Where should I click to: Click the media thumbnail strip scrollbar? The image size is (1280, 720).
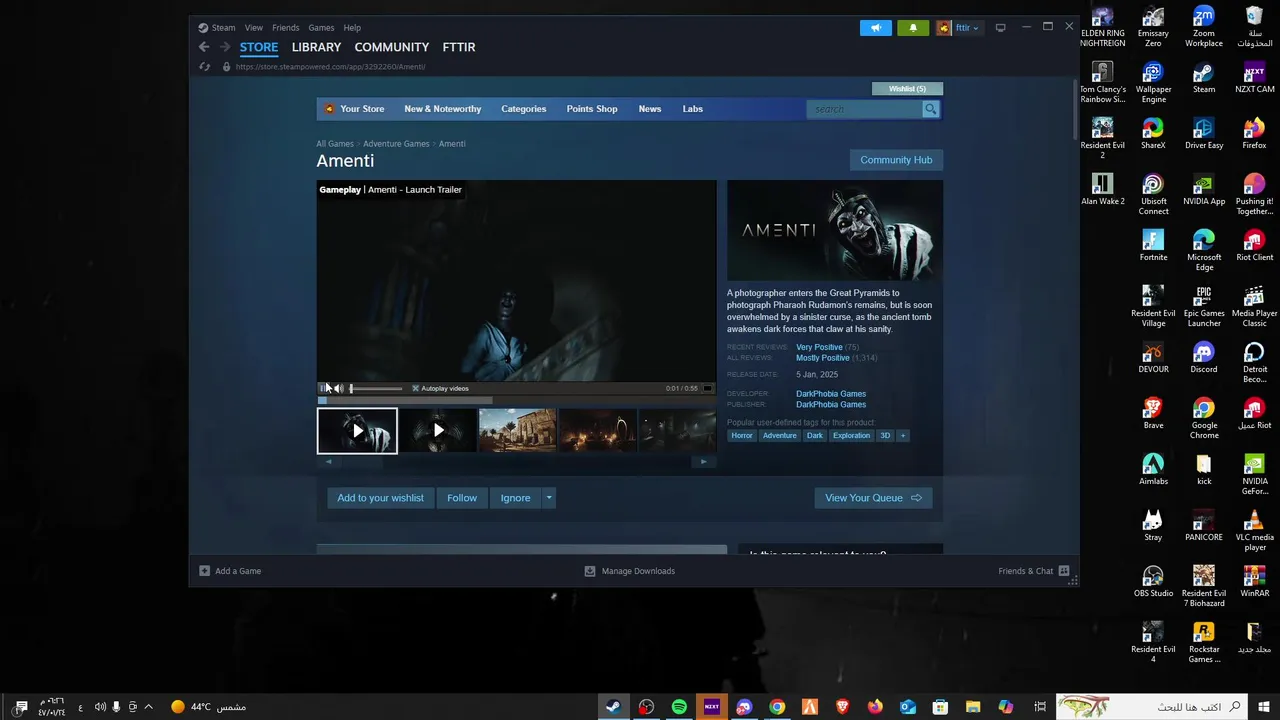516,462
